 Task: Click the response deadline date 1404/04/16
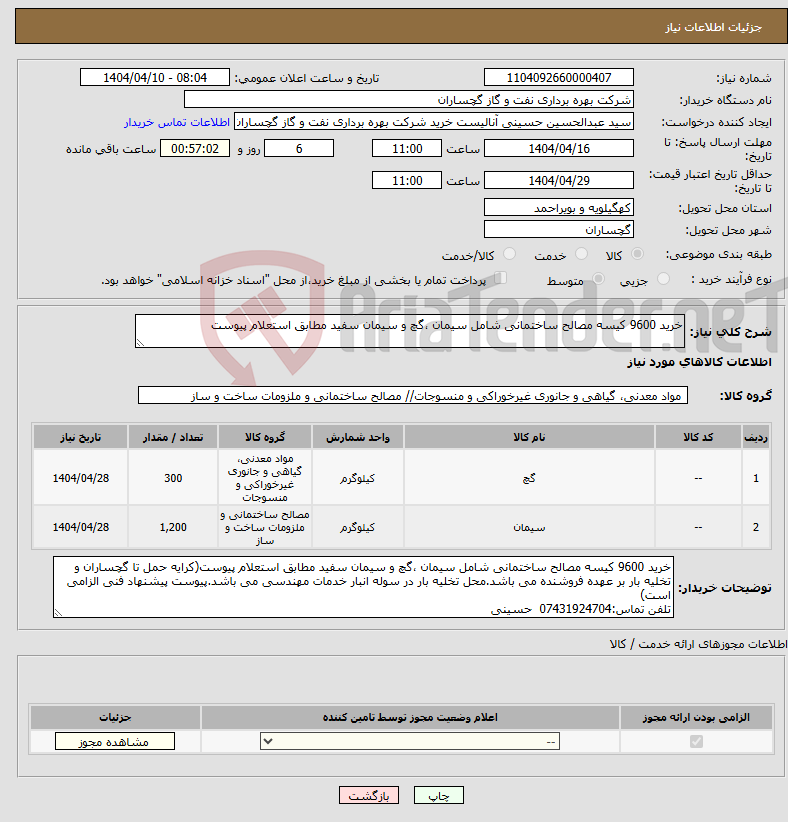[559, 148]
